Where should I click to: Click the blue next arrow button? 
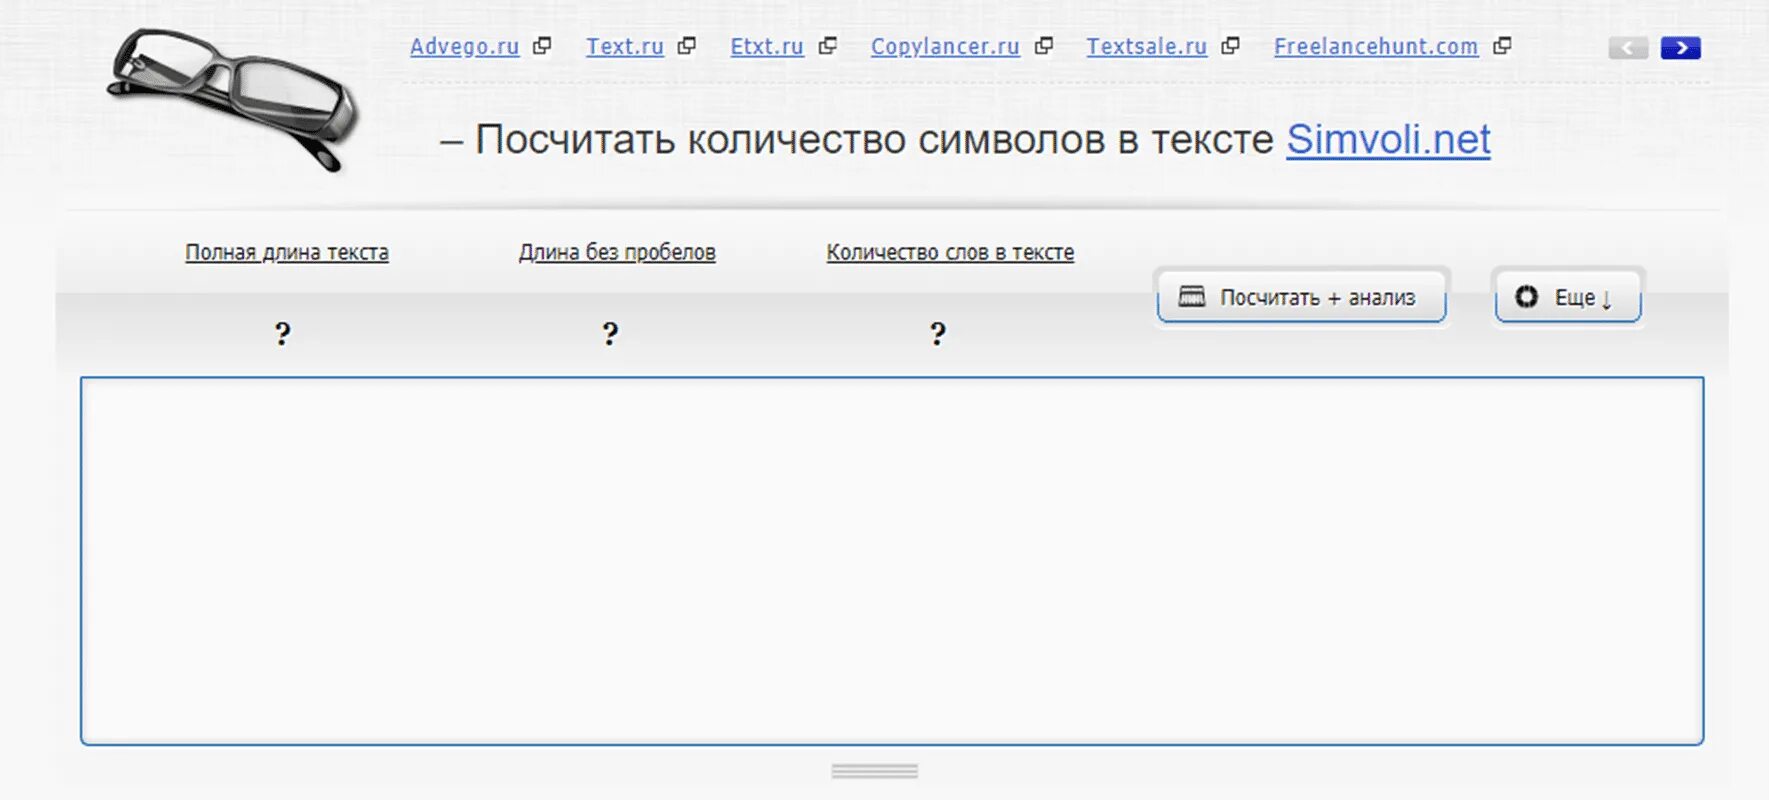coord(1681,48)
